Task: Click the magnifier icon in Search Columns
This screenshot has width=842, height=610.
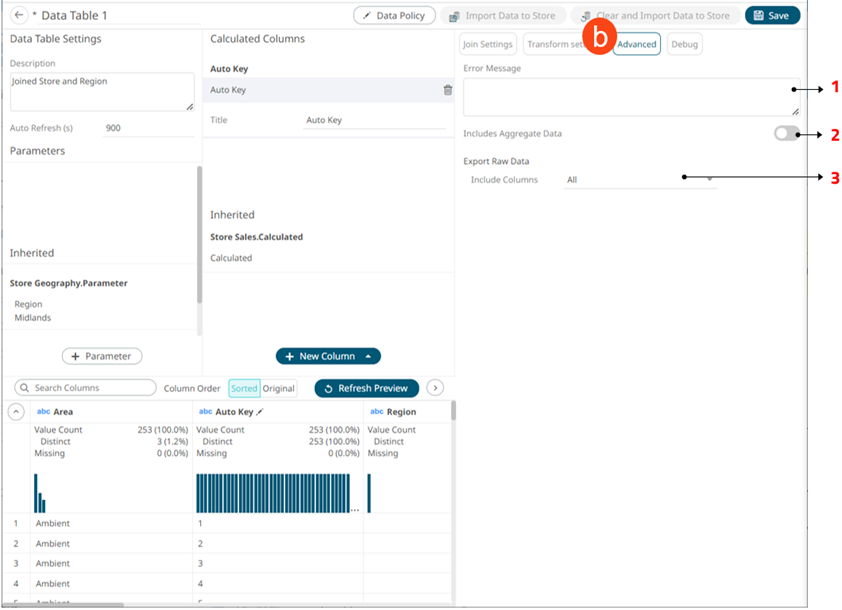Action: (x=24, y=388)
